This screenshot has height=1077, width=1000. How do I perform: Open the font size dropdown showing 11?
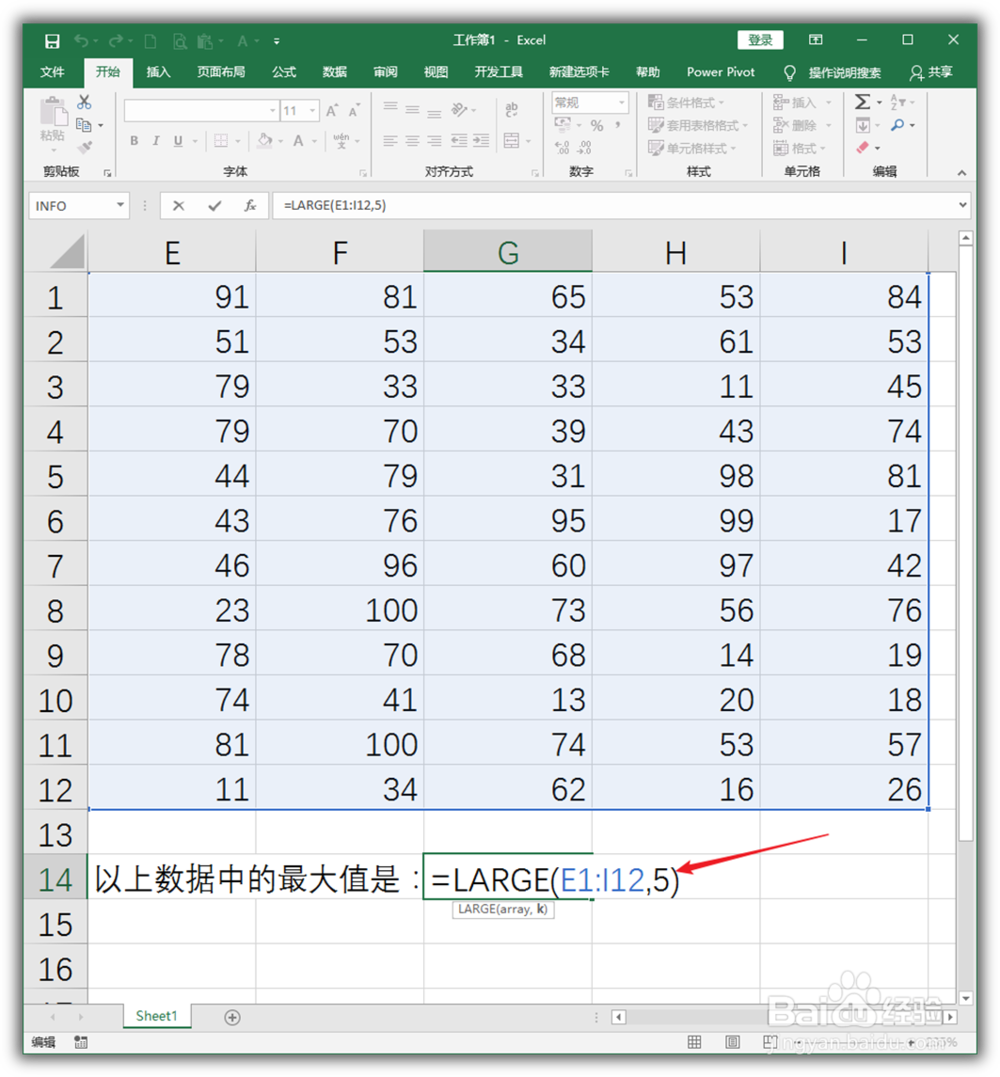pyautogui.click(x=310, y=110)
